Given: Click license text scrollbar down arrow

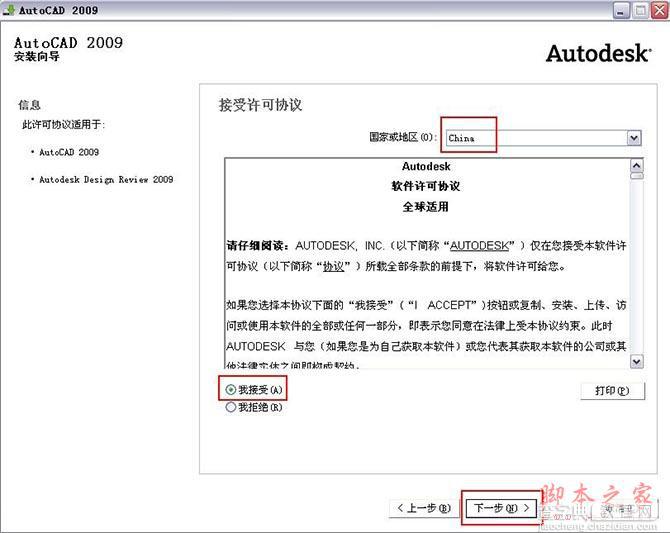Looking at the screenshot, I should [x=637, y=362].
